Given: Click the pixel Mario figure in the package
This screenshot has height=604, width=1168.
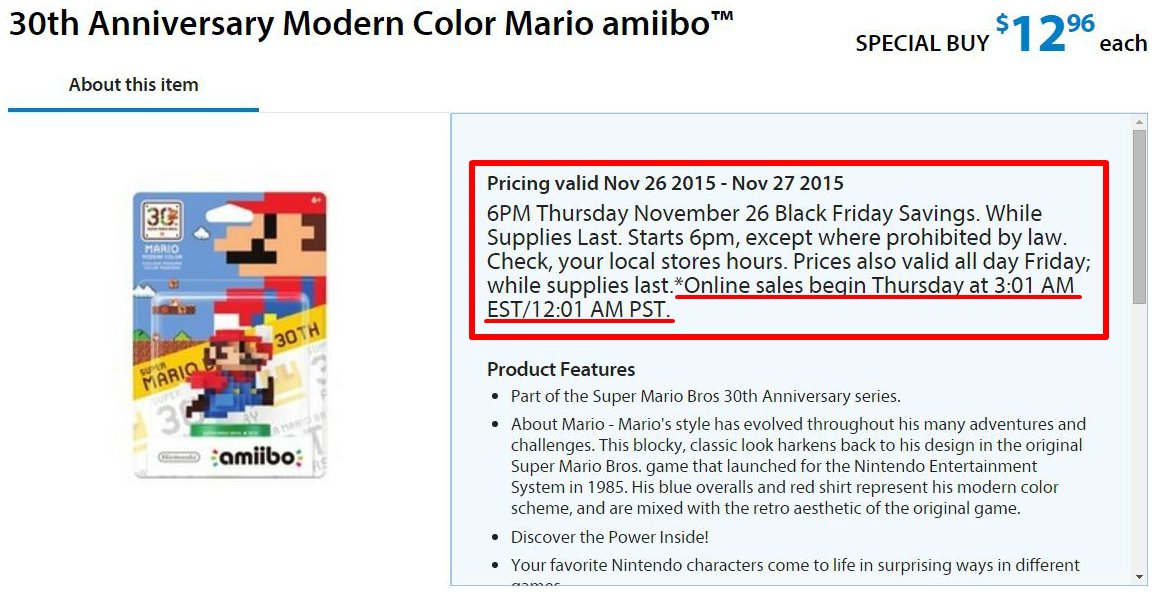Looking at the screenshot, I should (231, 371).
